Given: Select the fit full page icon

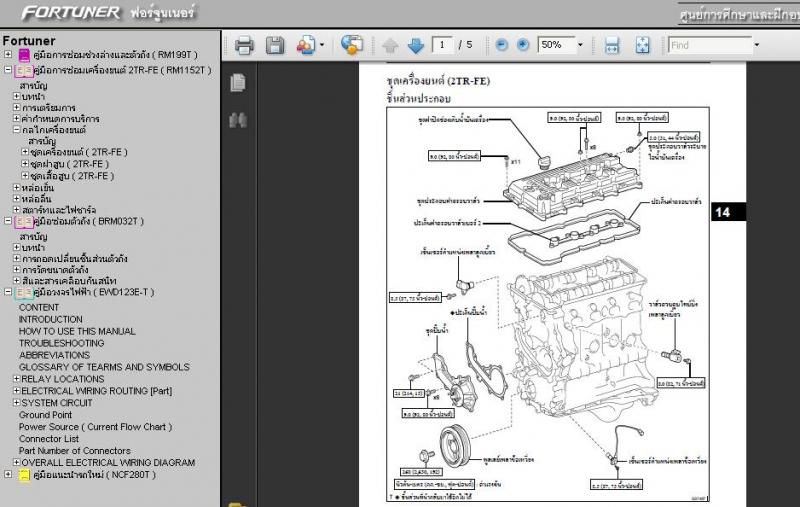Looking at the screenshot, I should (642, 45).
